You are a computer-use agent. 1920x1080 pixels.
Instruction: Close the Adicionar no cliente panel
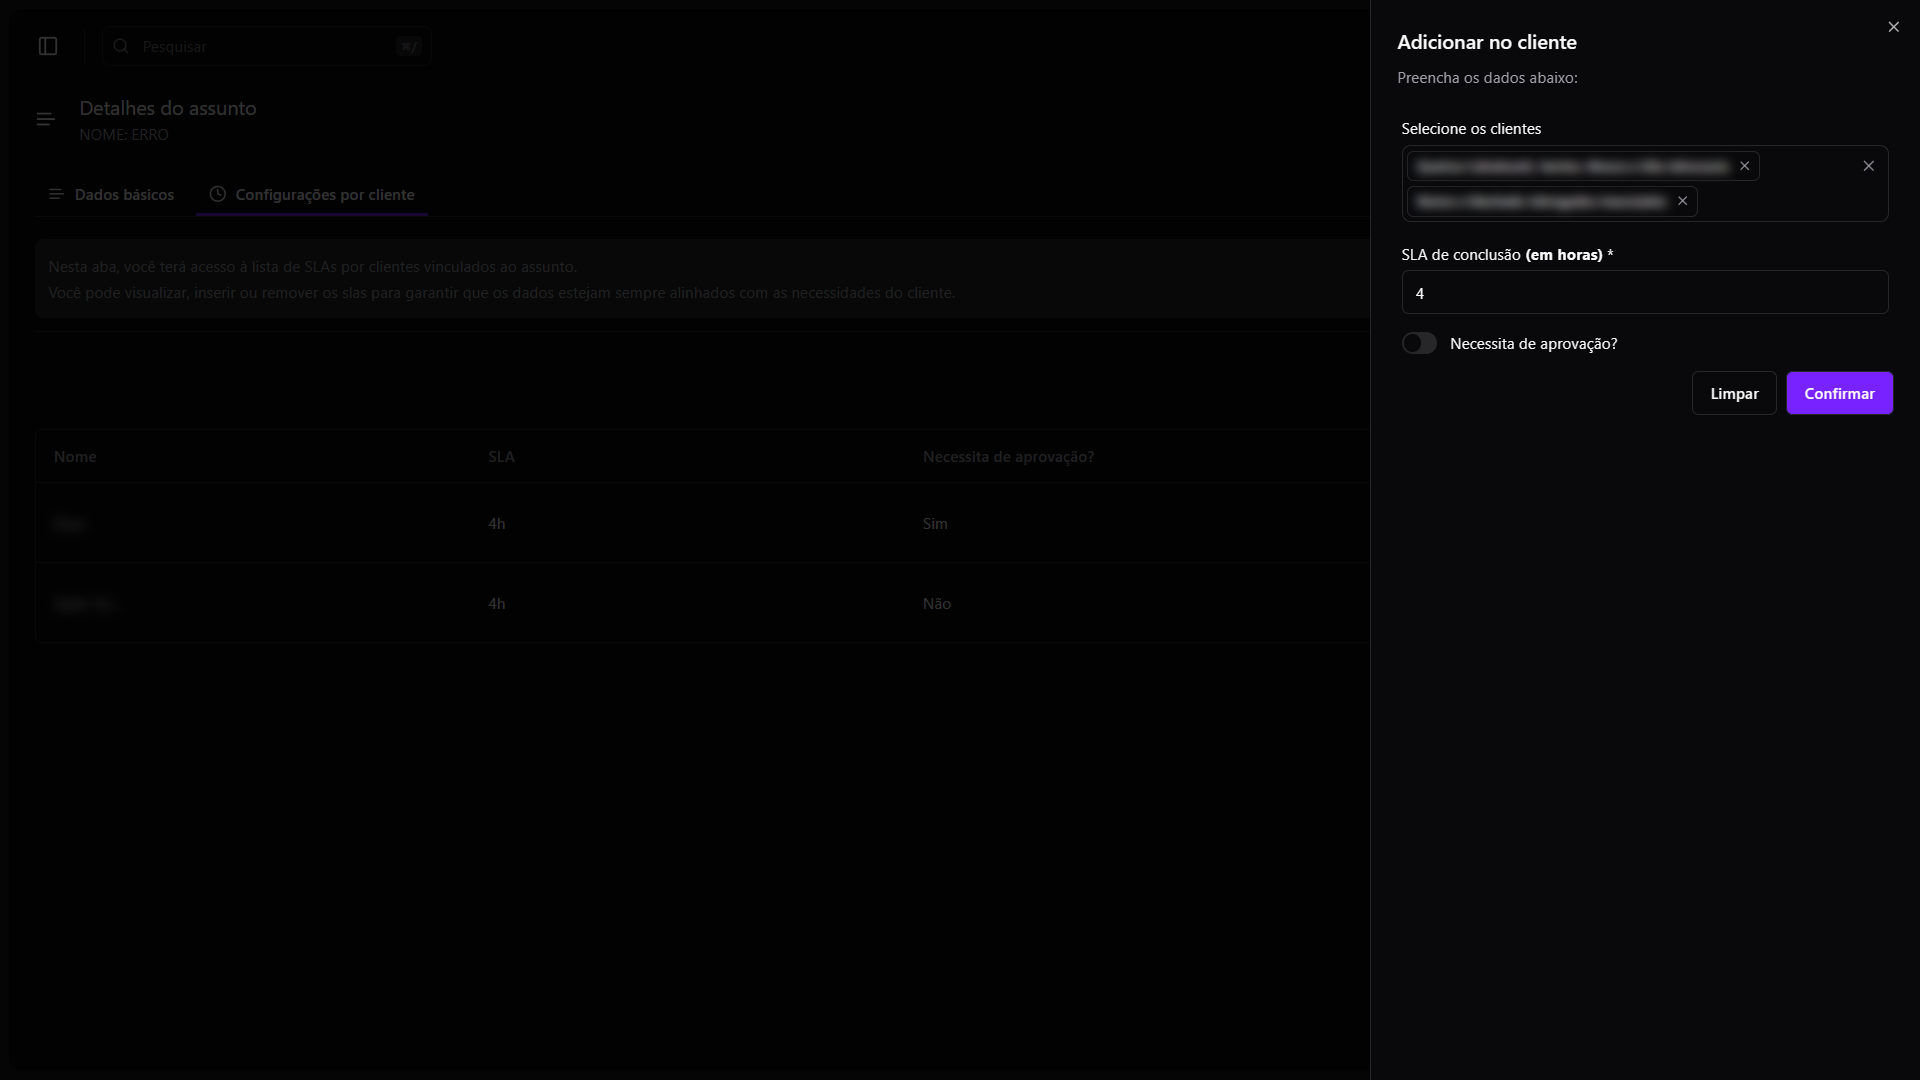click(1893, 27)
